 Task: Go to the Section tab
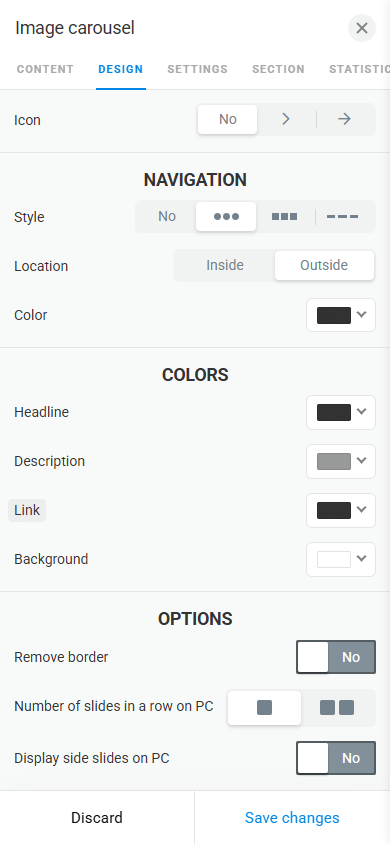pyautogui.click(x=278, y=69)
